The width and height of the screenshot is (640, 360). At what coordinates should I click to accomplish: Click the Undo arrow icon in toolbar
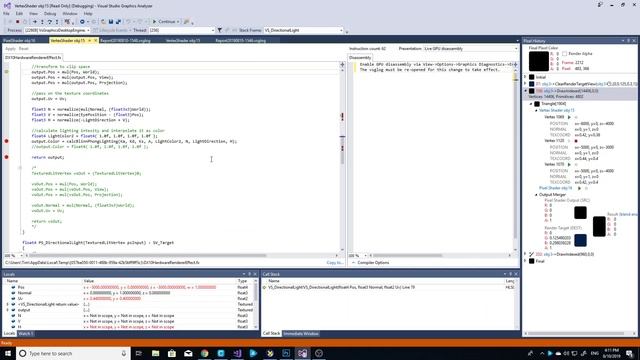[x=128, y=22]
